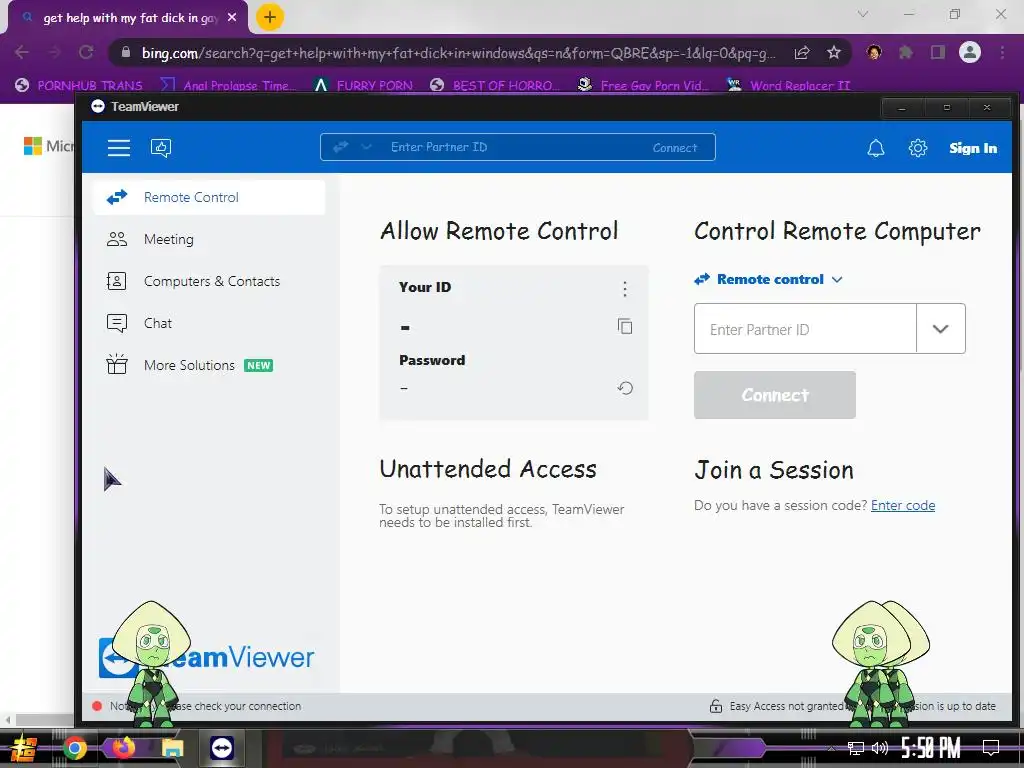This screenshot has height=768, width=1024.
Task: Close the current Chrome tab
Action: click(232, 18)
